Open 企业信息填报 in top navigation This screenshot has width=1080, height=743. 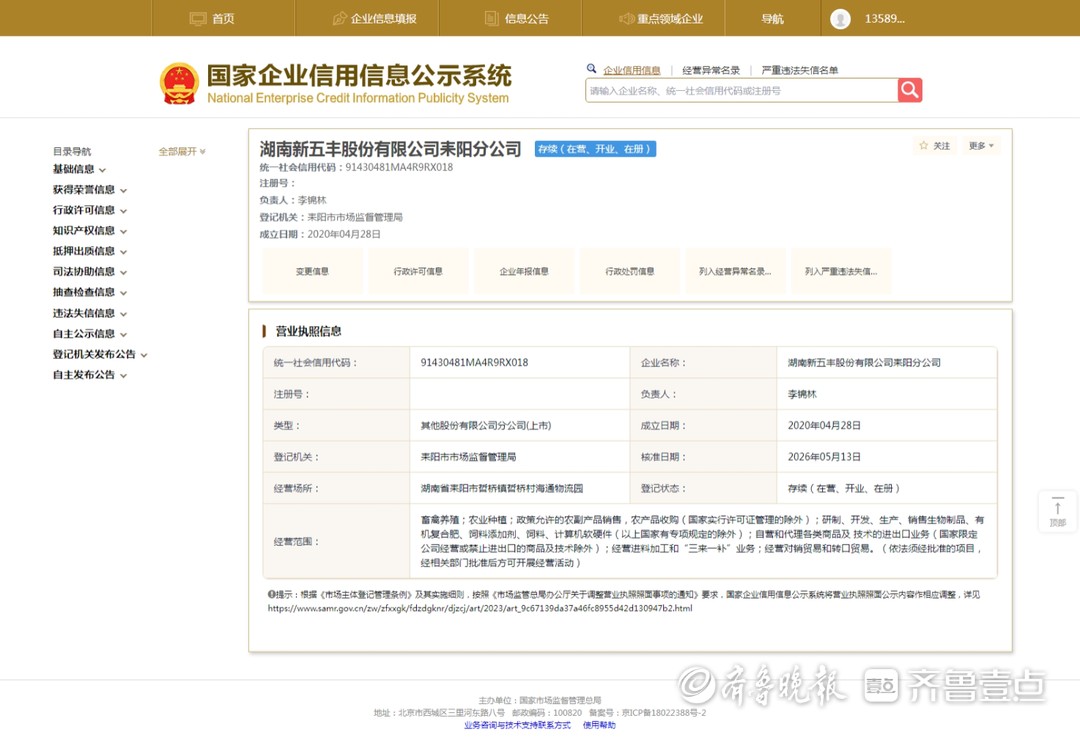384,19
